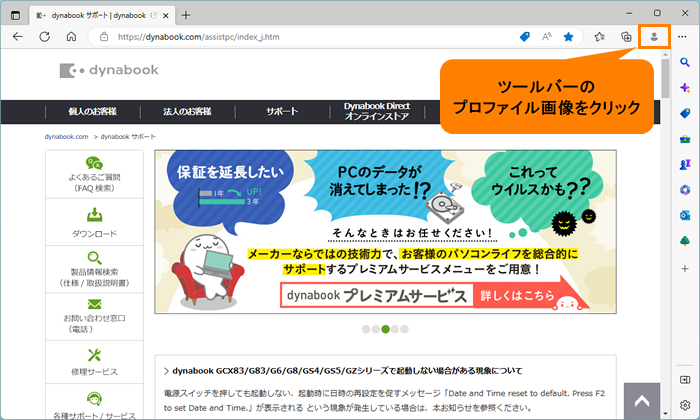Screen dimensions: 700x420
Task: Open よくあるご質問 FAQ検索
Action: pyautogui.click(x=94, y=175)
